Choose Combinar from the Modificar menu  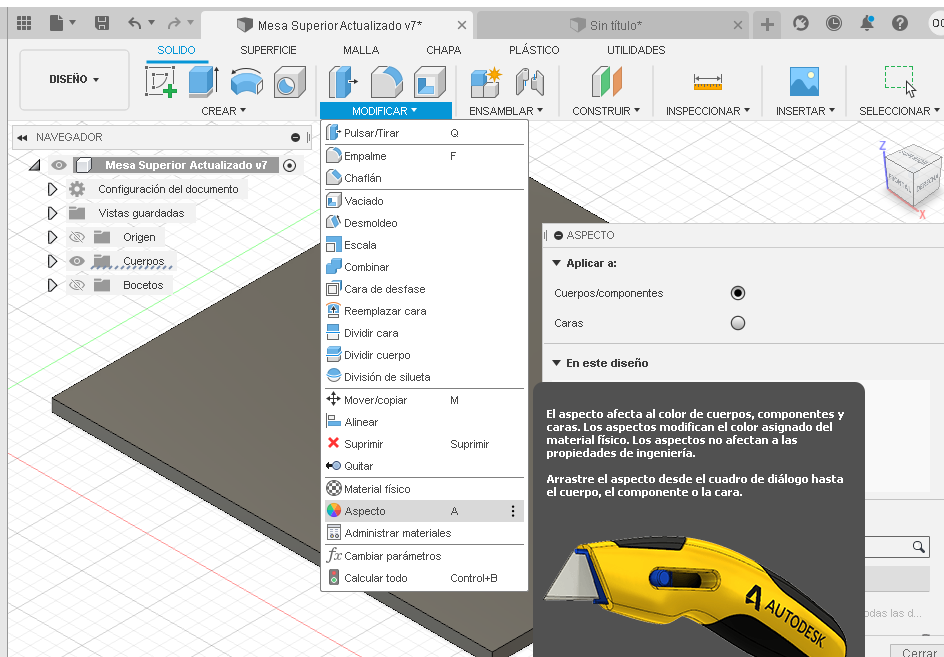coord(424,267)
